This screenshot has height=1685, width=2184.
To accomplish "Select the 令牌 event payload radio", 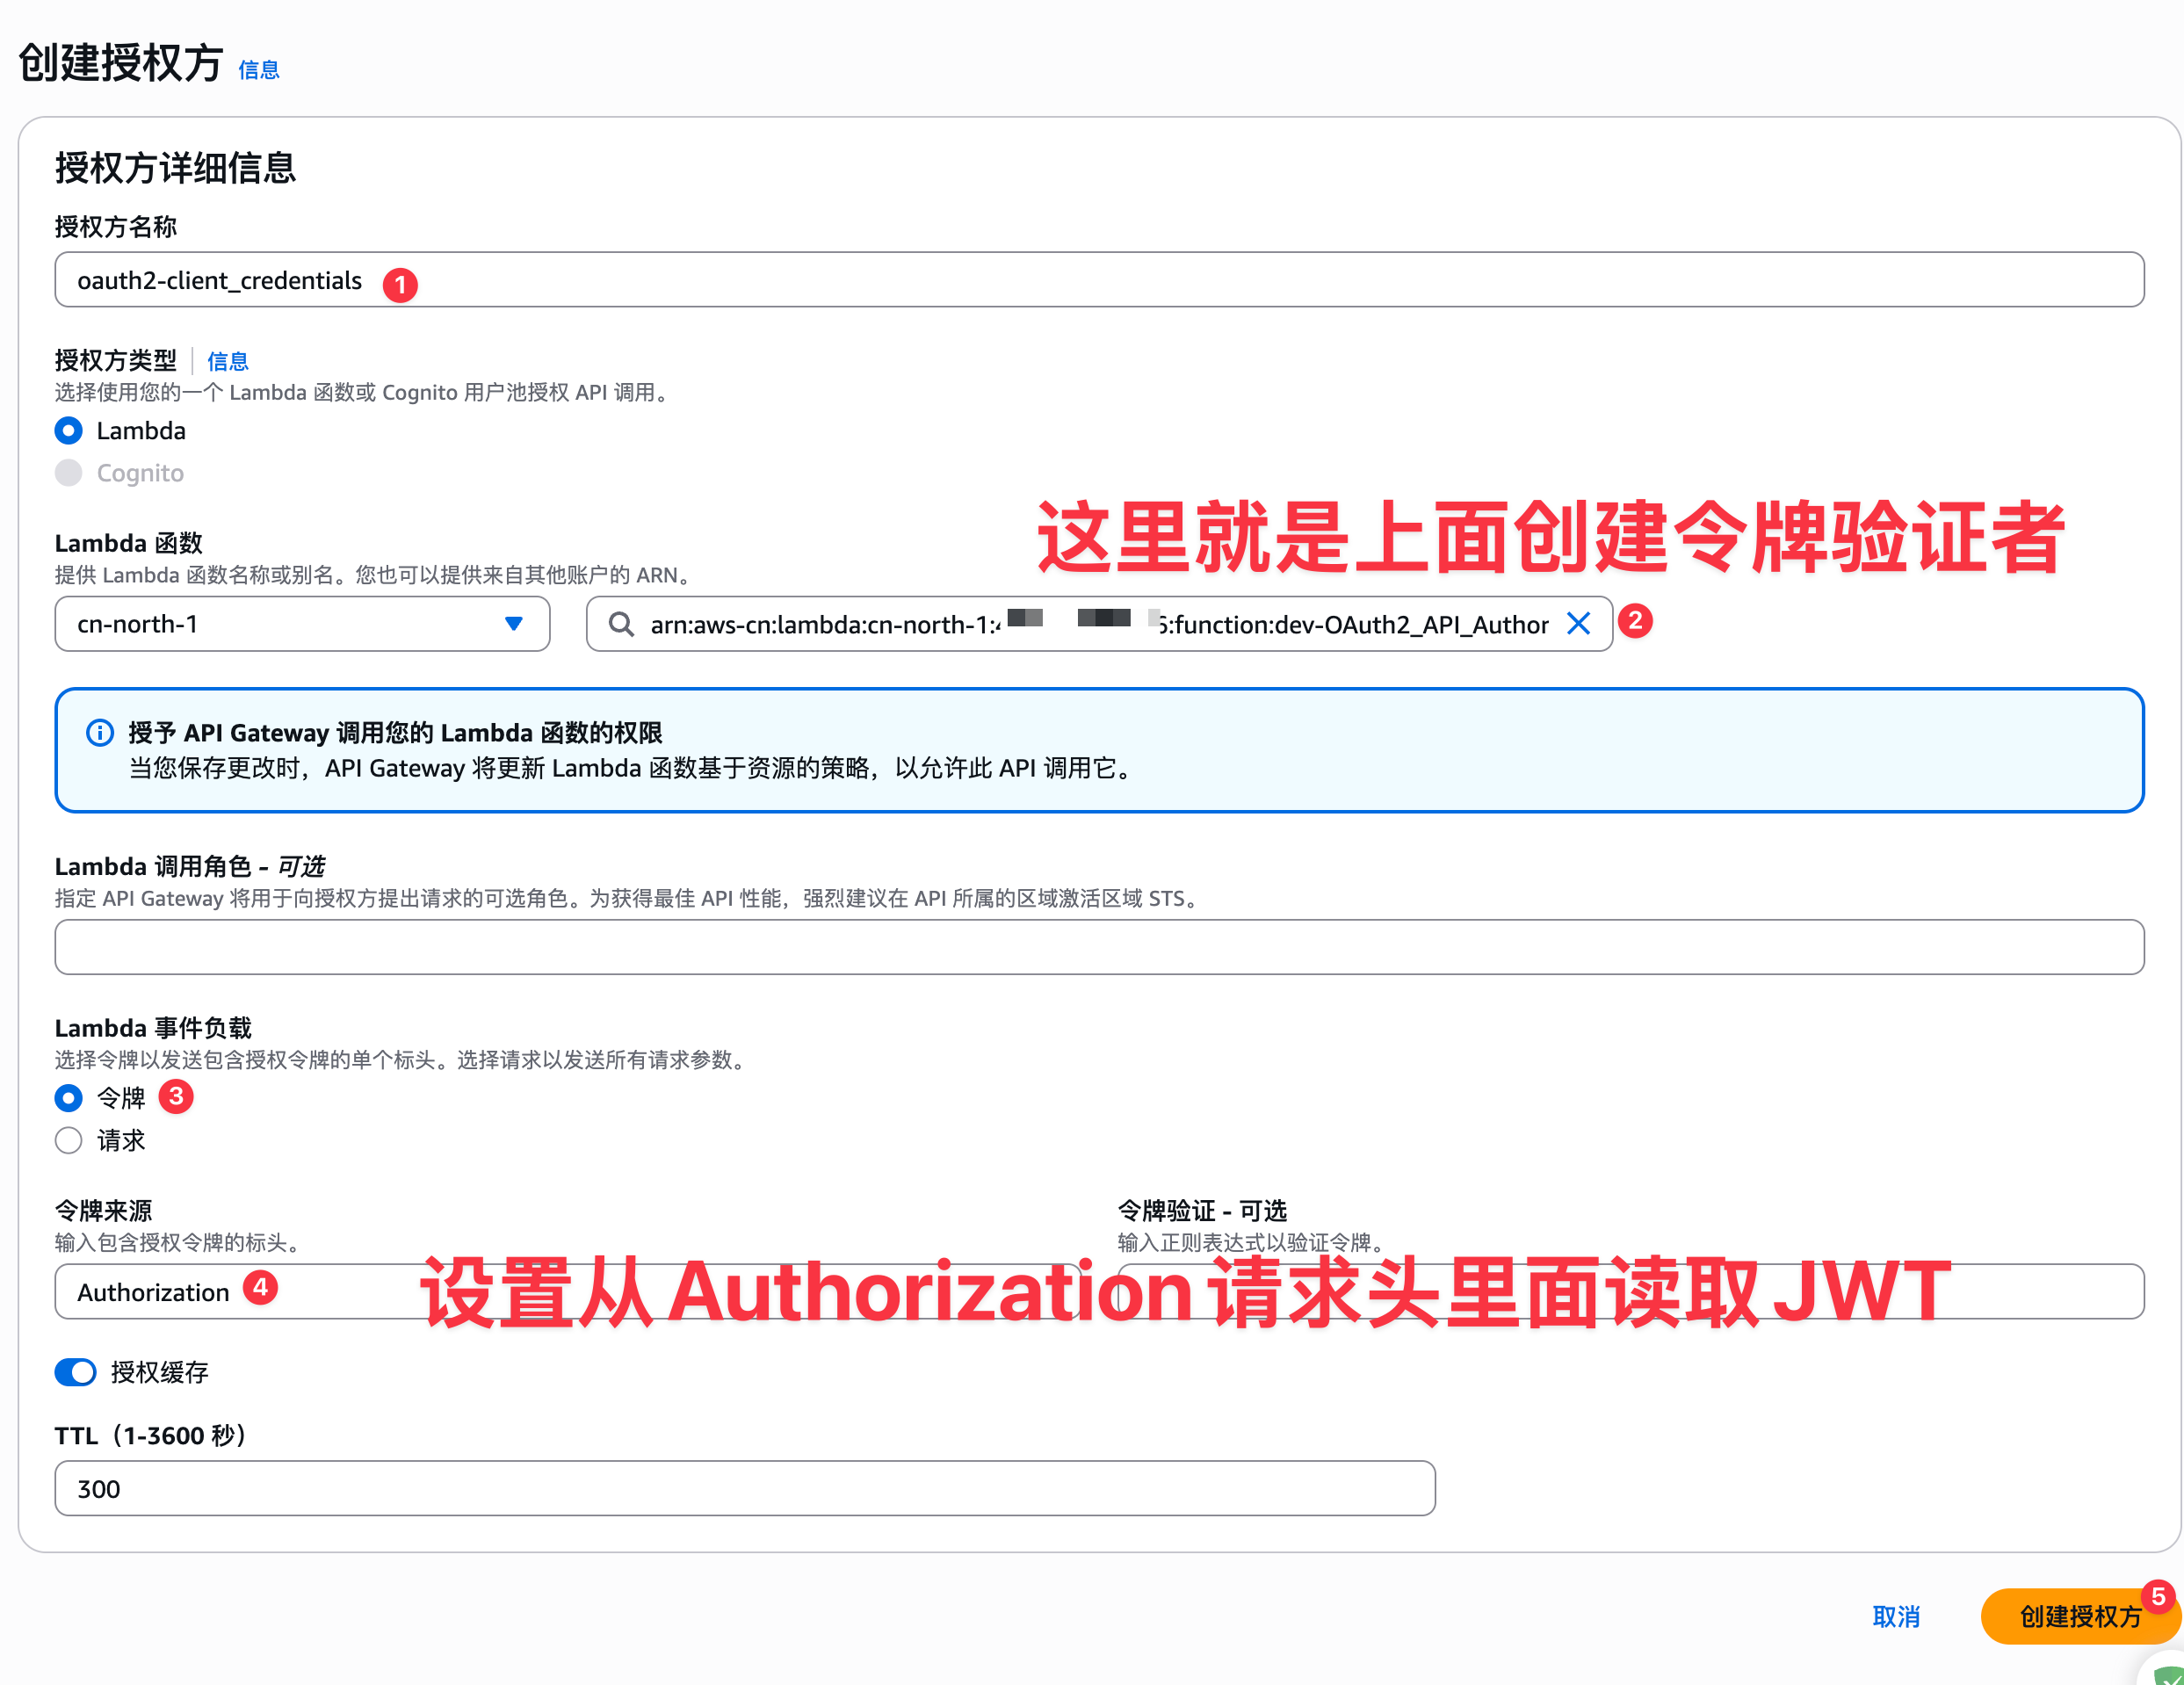I will click(x=68, y=1098).
